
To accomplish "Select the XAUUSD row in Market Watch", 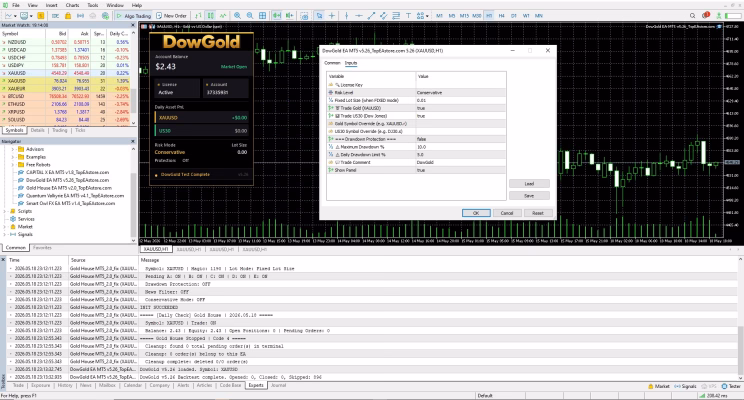I will pyautogui.click(x=65, y=73).
